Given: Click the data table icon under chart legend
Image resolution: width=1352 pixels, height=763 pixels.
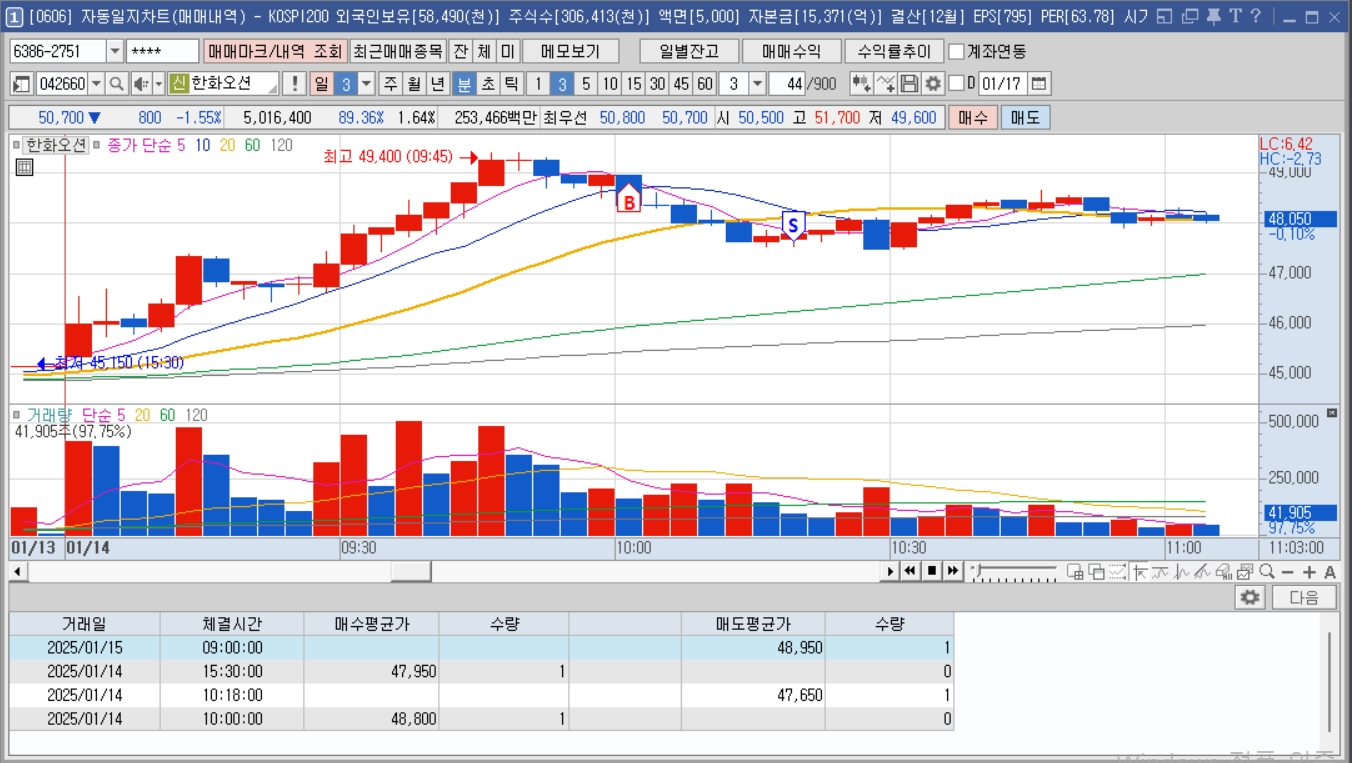Looking at the screenshot, I should coord(25,167).
